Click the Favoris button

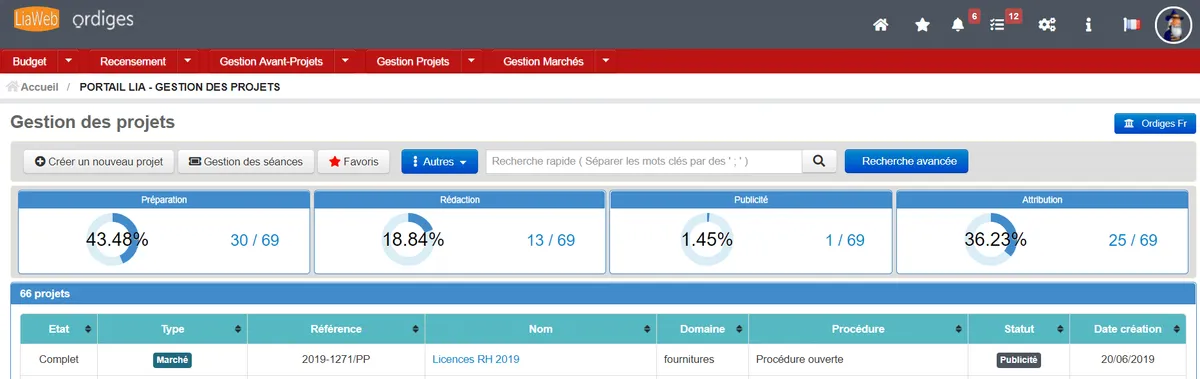coord(353,161)
